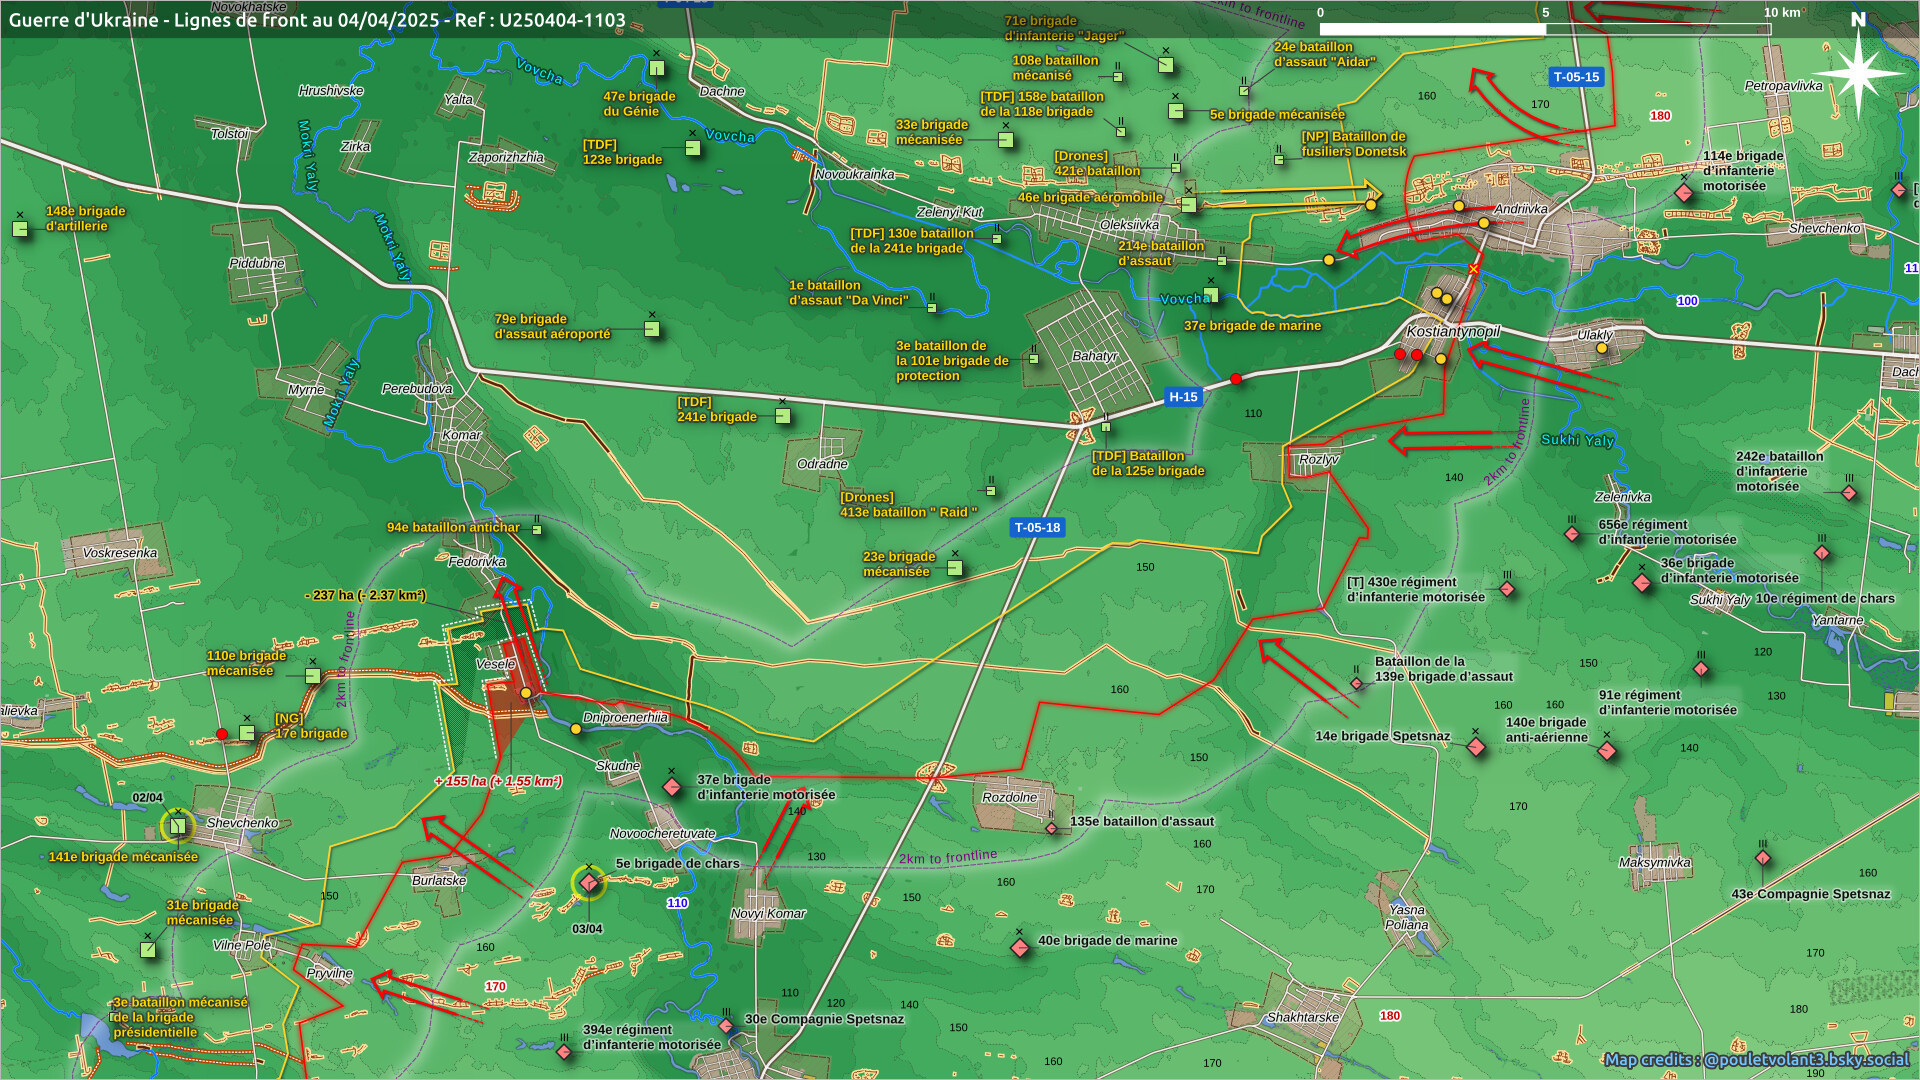Click the Burlatske village label
Image resolution: width=1920 pixels, height=1080 pixels.
(439, 881)
